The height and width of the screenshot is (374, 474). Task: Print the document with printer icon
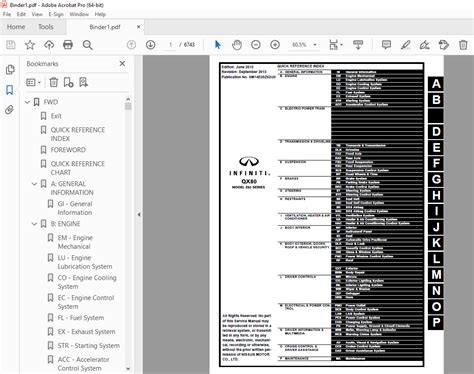68,45
